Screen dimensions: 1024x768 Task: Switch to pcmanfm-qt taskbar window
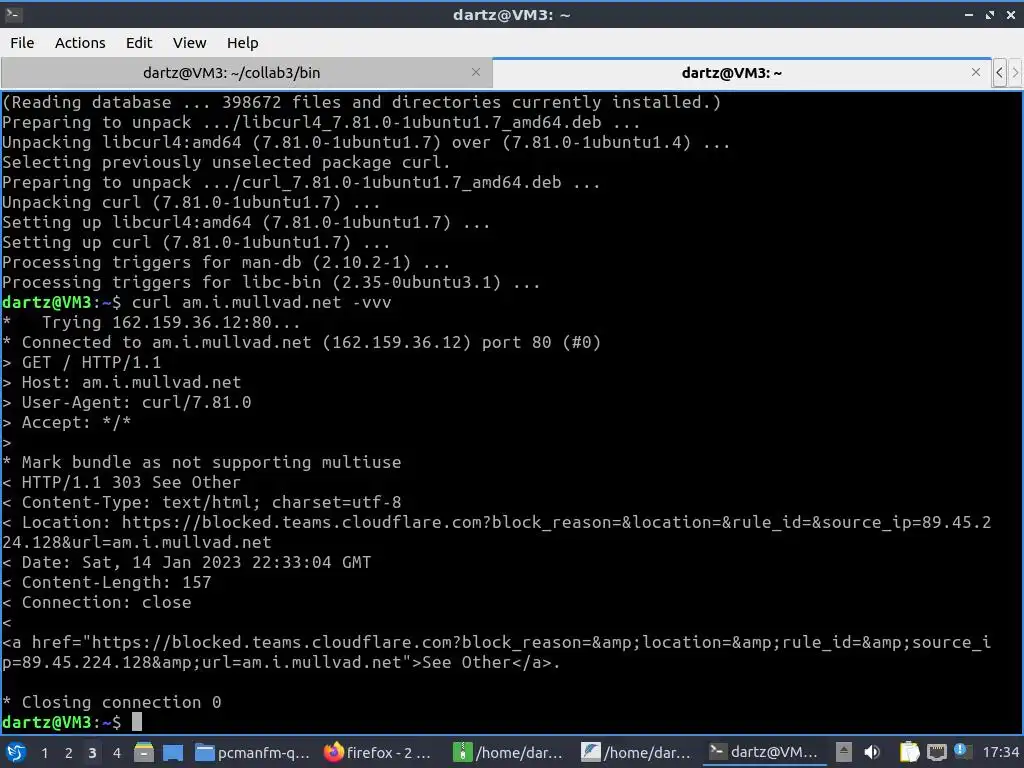(253, 752)
